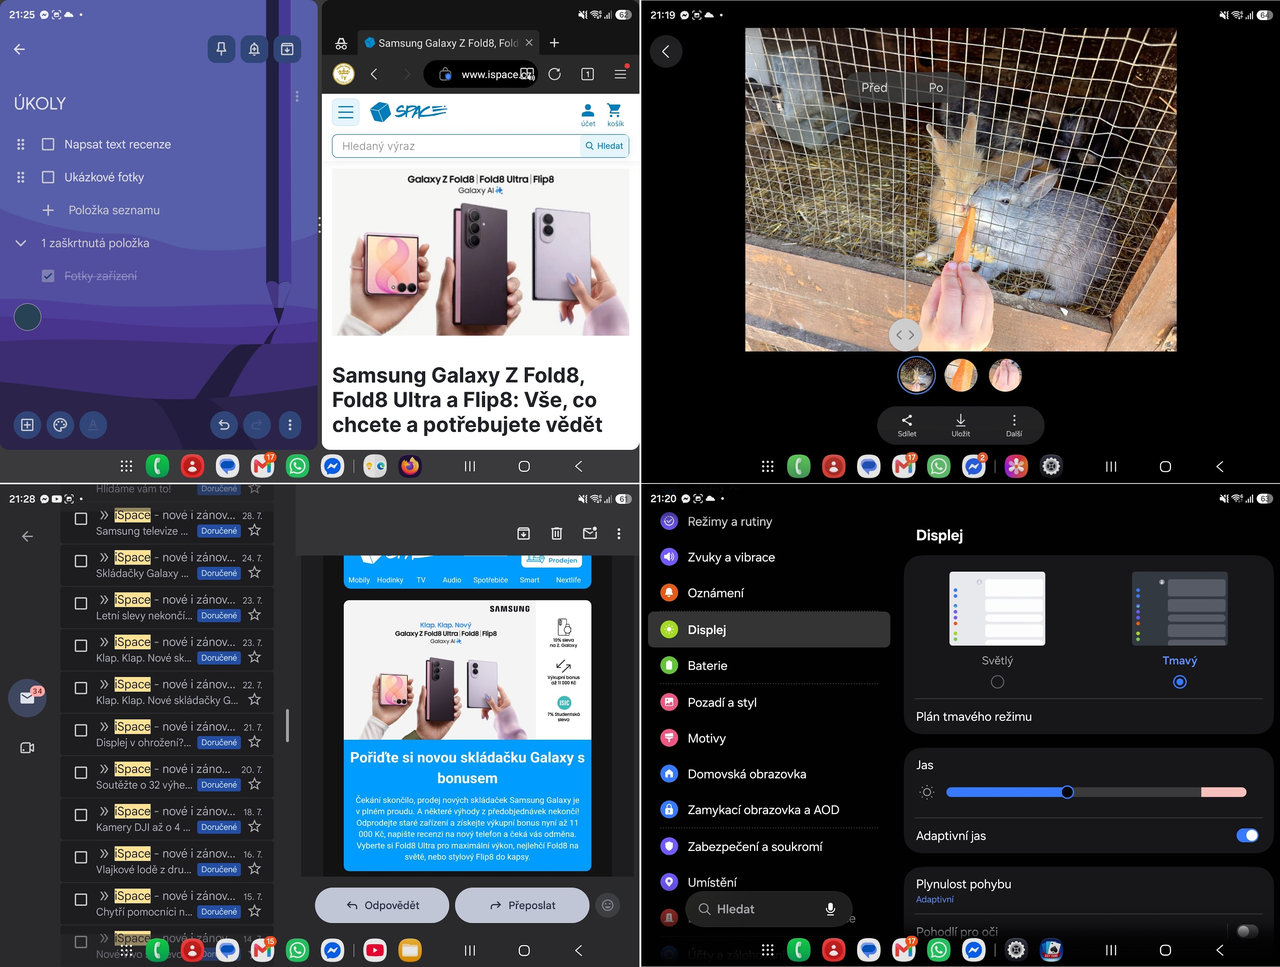Select the Displej v ohrožení email checkbox
Image resolution: width=1280 pixels, height=967 pixels.
click(81, 730)
